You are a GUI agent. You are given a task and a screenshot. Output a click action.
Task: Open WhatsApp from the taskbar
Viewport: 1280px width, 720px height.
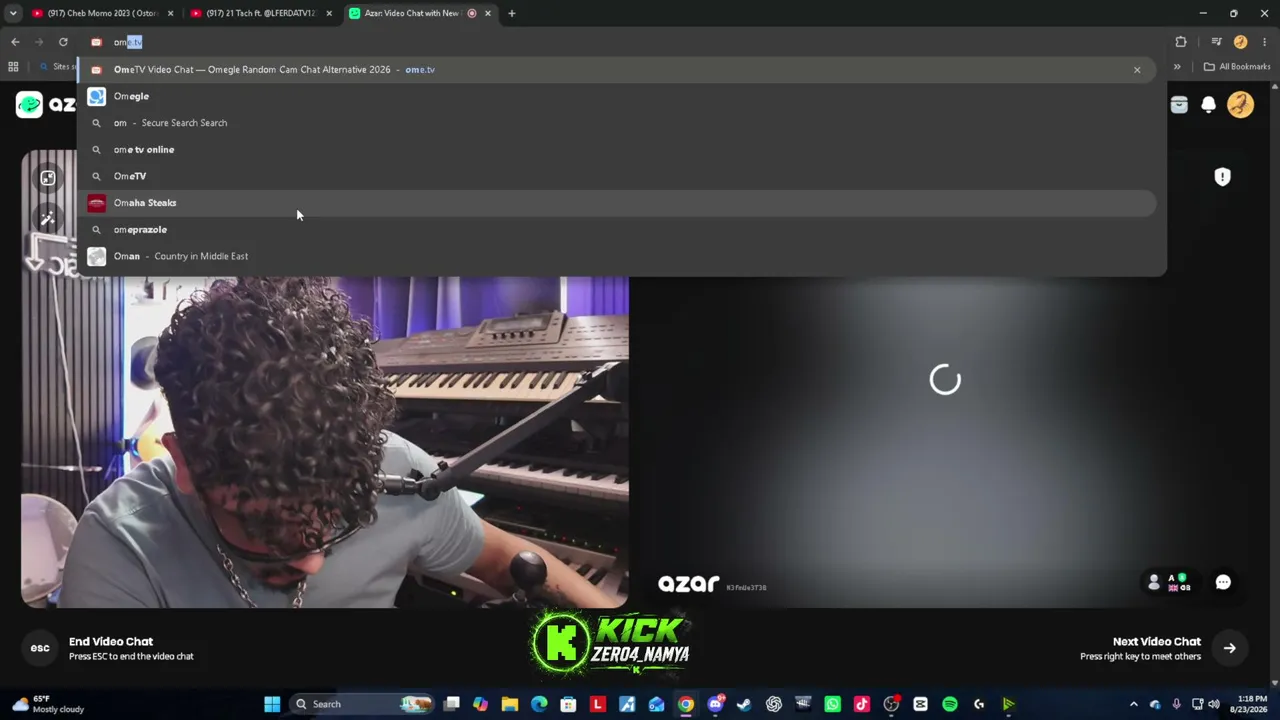832,704
